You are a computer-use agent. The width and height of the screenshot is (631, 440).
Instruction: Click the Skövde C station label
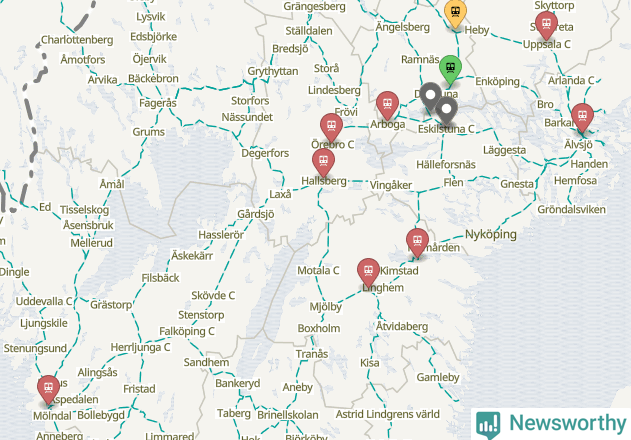point(213,295)
